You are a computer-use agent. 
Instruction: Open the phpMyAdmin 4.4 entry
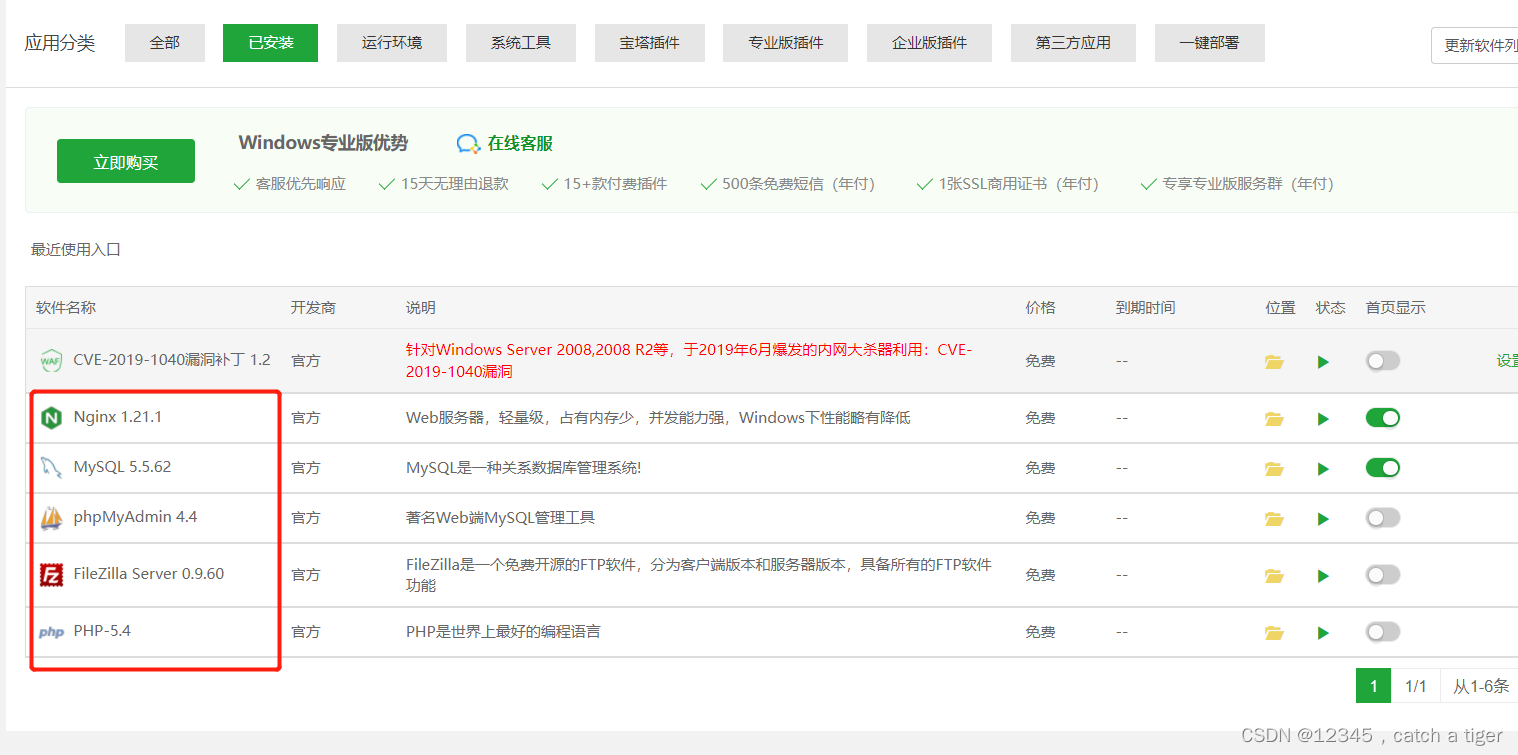tap(135, 517)
